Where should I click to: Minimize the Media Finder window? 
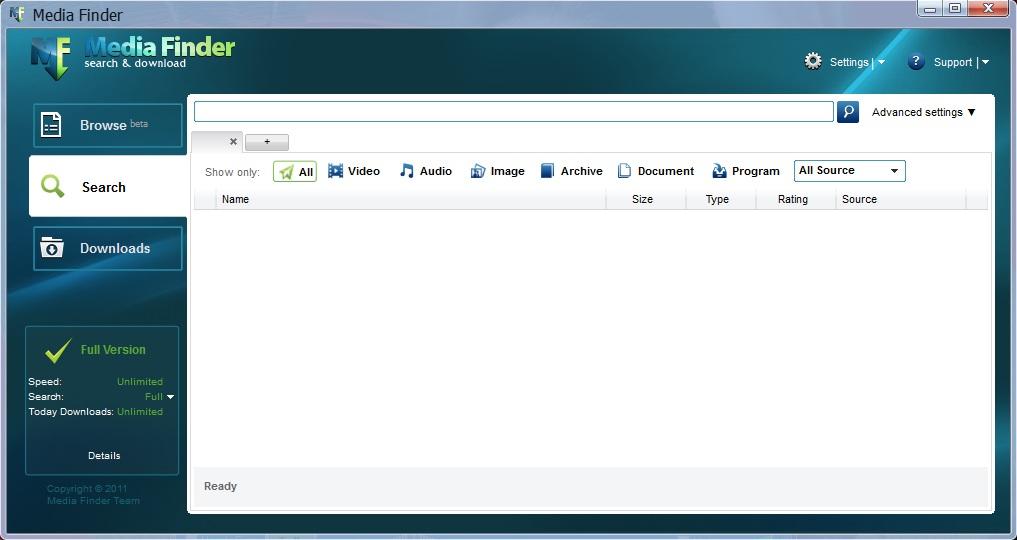[x=930, y=8]
